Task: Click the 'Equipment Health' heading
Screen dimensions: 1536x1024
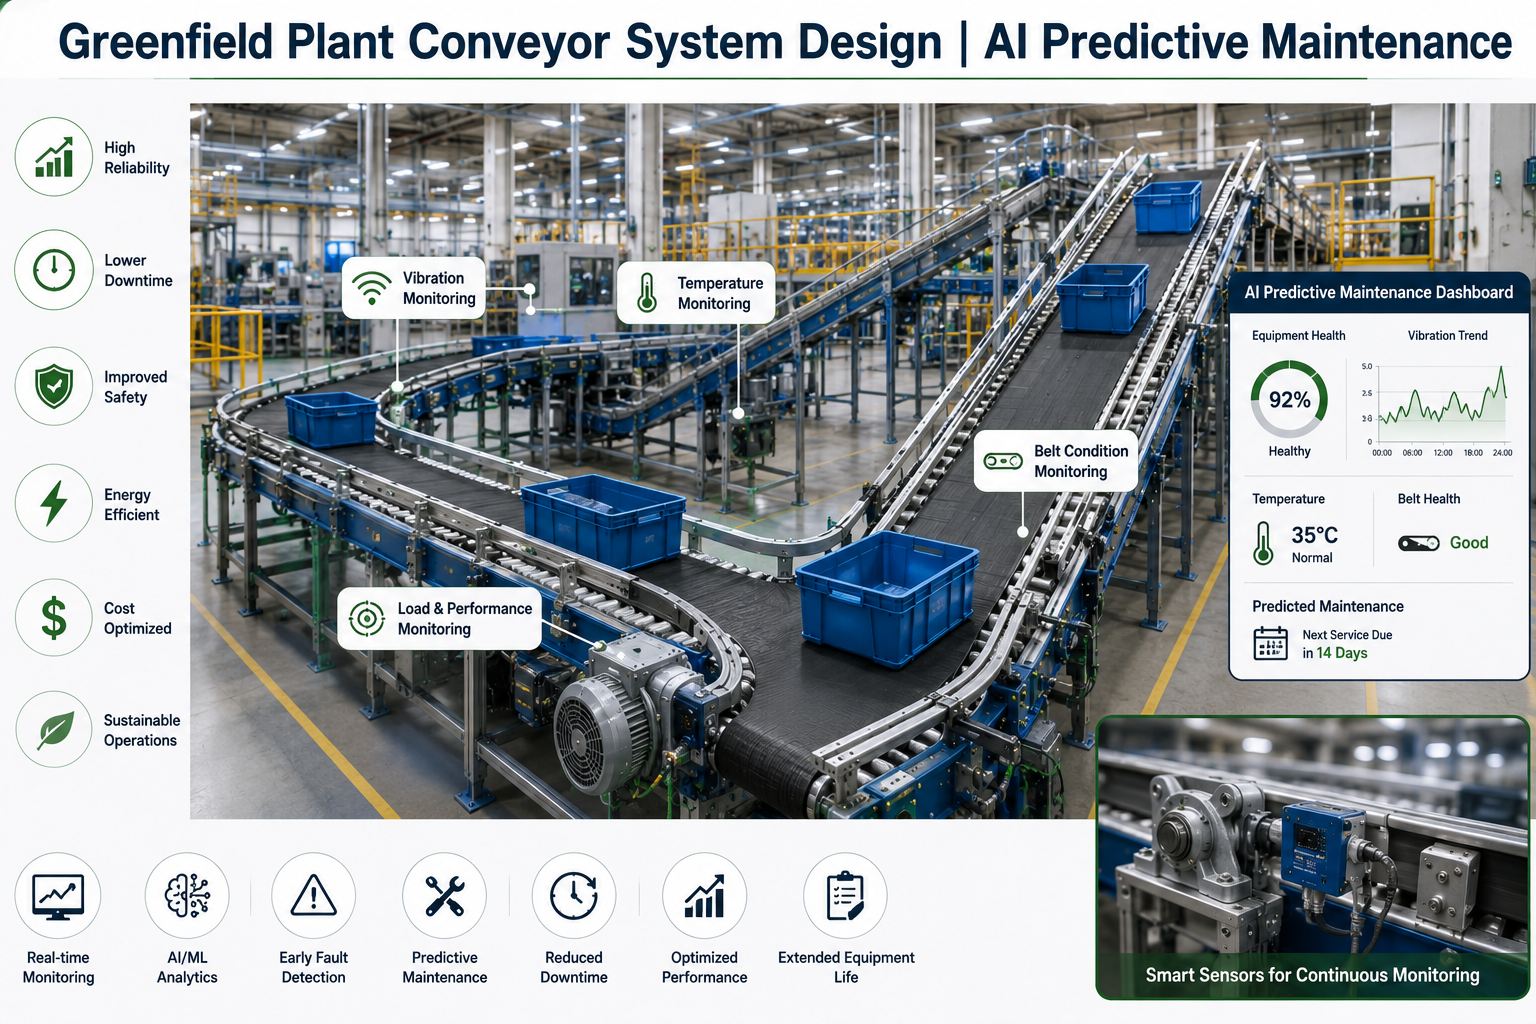Action: click(1298, 335)
